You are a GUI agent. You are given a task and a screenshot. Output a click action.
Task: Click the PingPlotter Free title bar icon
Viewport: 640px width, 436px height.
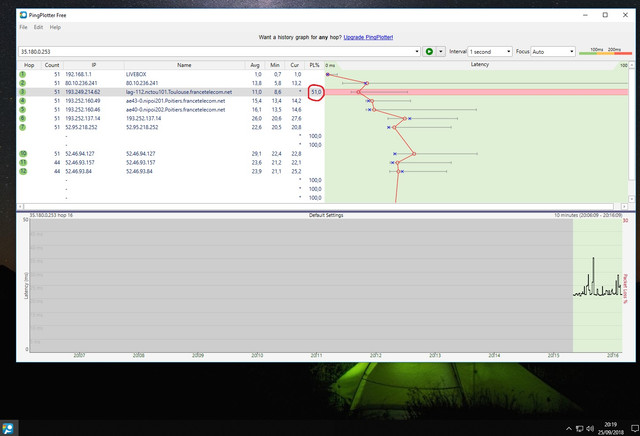[23, 15]
